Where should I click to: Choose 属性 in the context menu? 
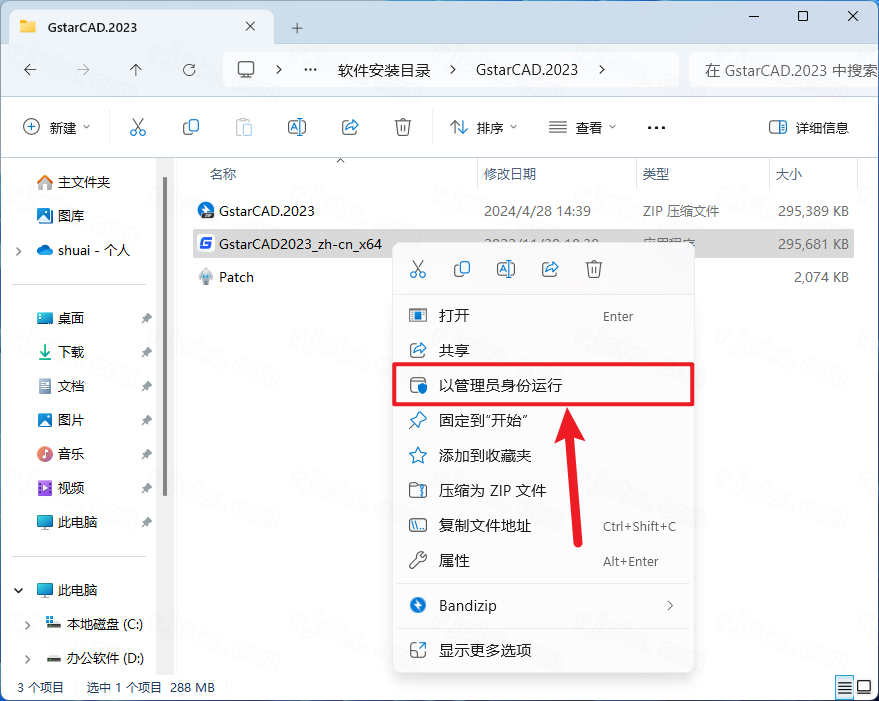tap(454, 561)
